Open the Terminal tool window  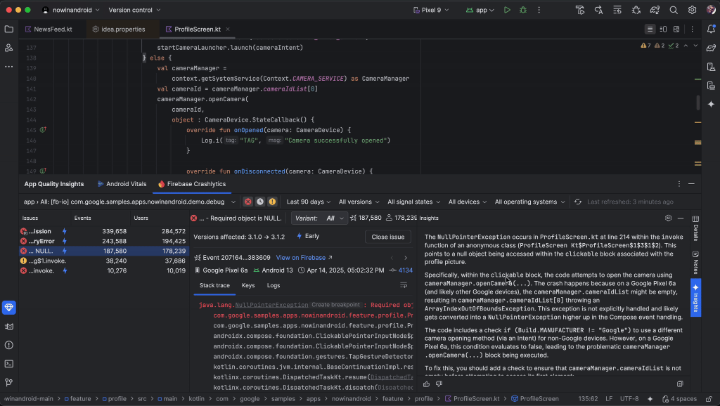pos(9,364)
